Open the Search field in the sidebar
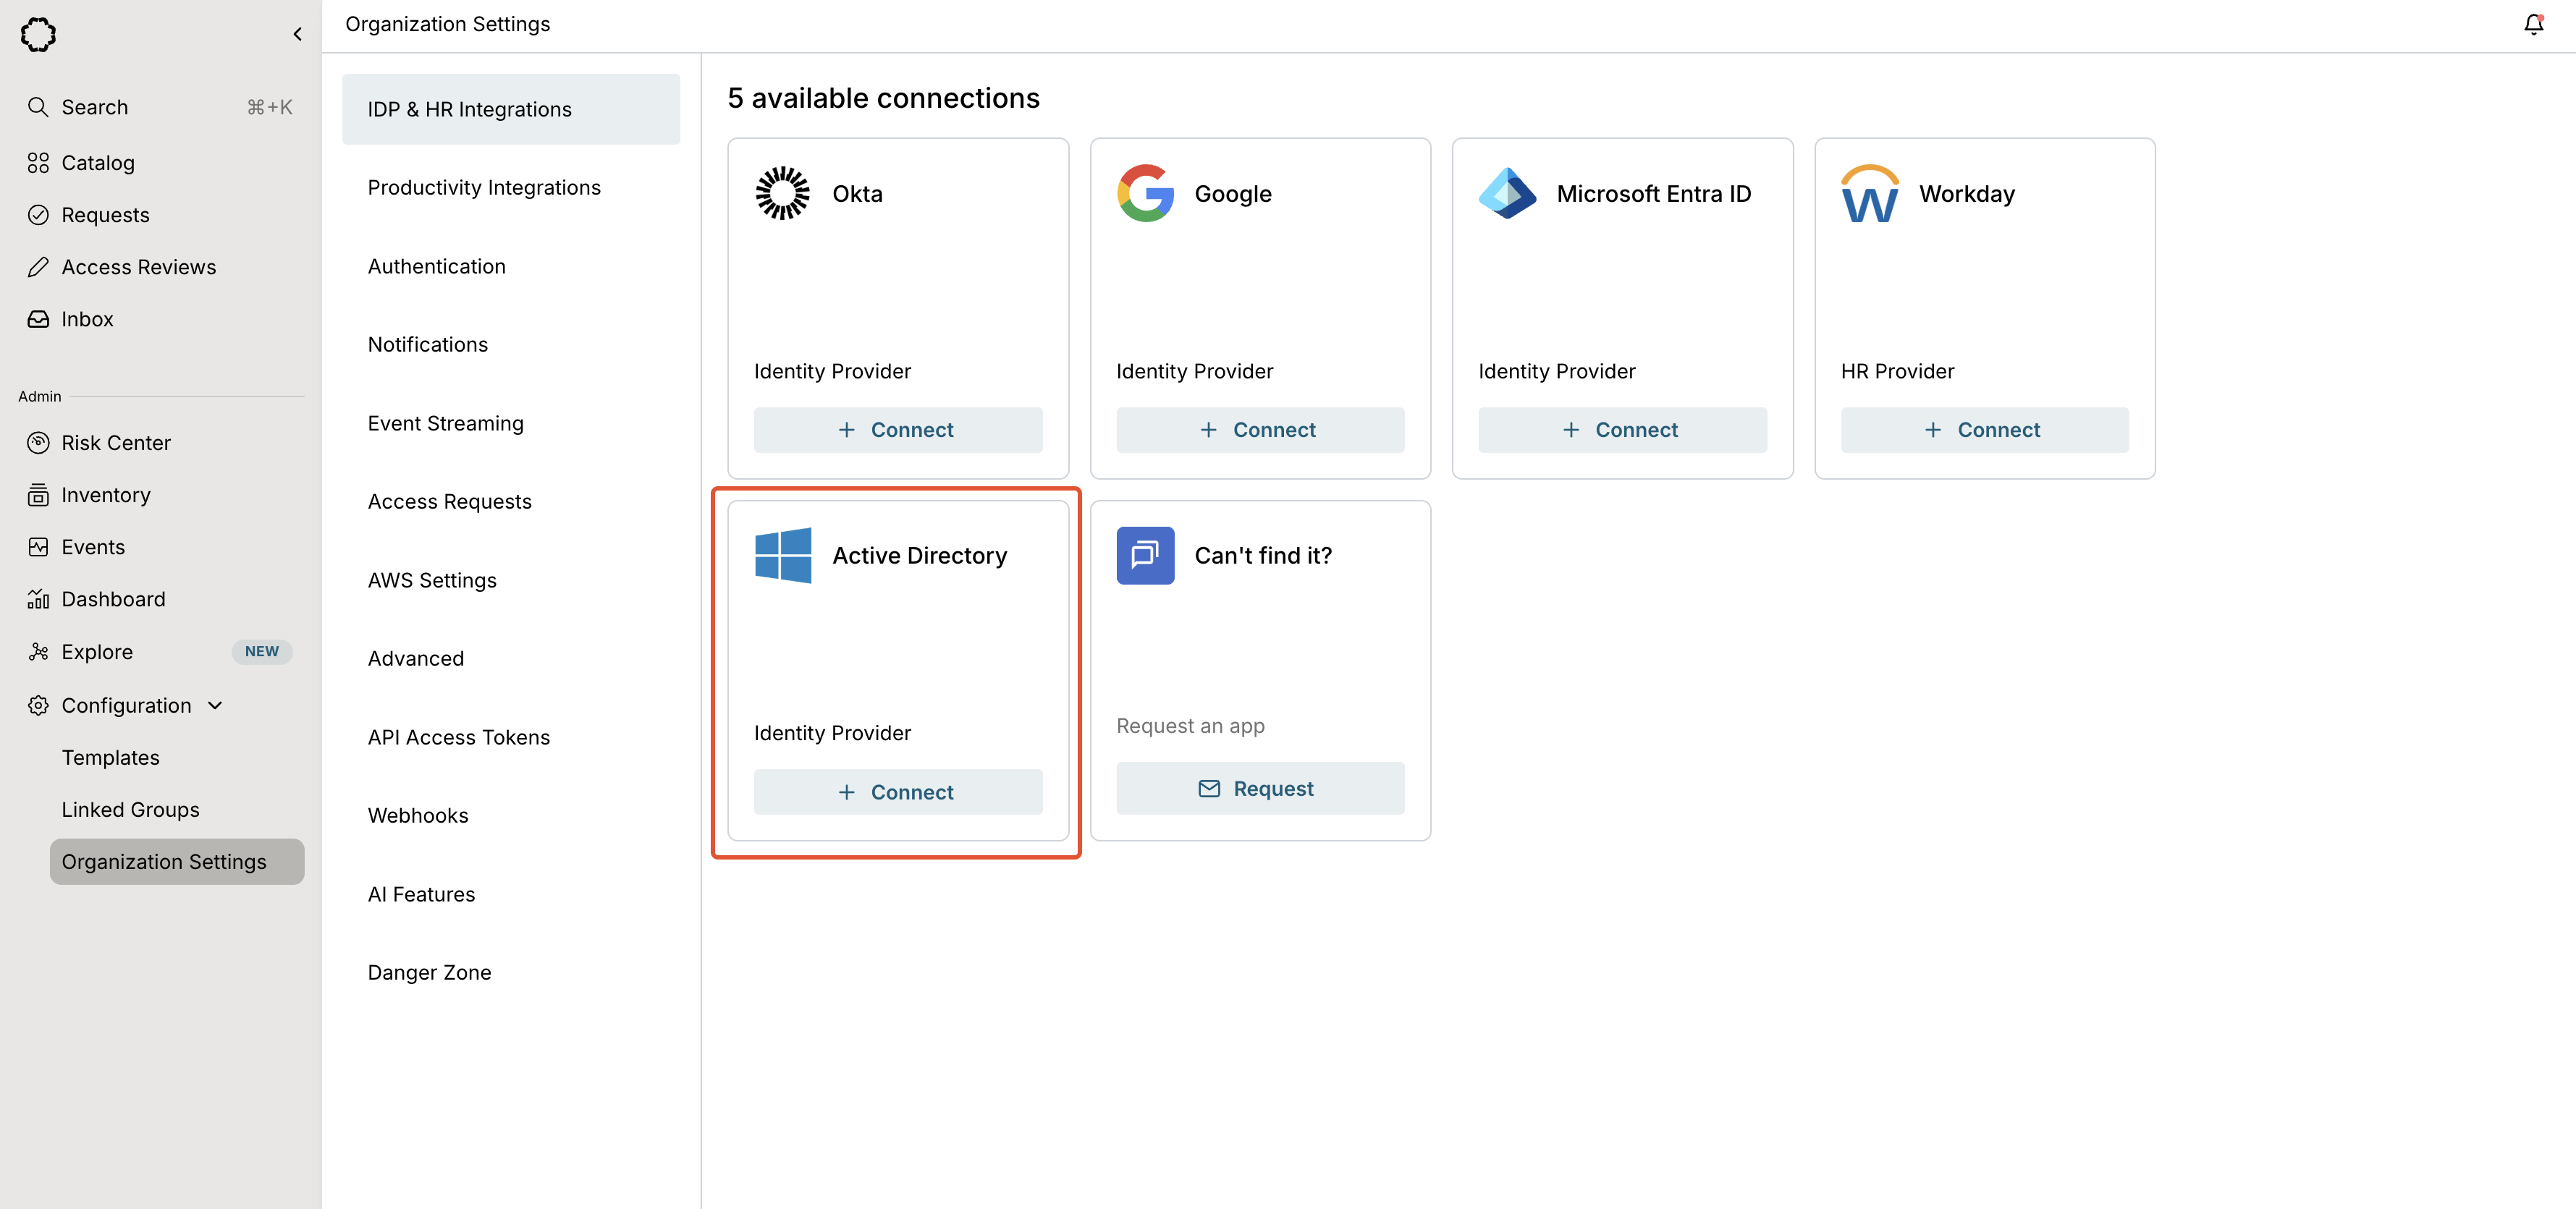 point(95,107)
